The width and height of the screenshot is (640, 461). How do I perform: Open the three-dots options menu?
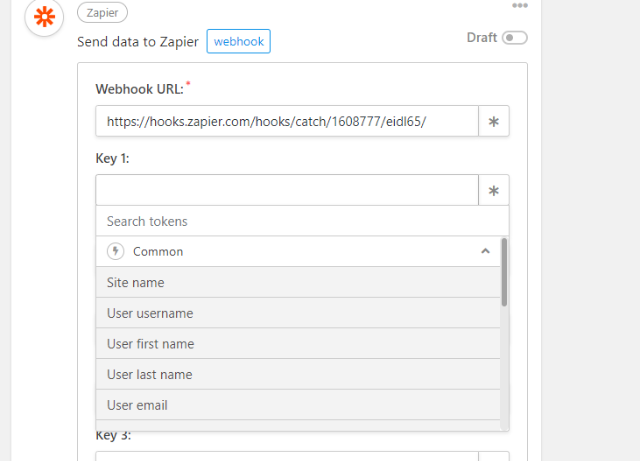(520, 5)
